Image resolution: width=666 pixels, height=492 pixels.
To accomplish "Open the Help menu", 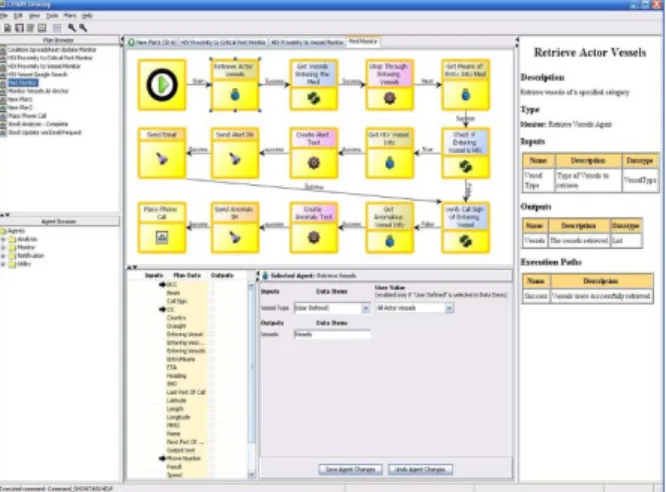I will [x=87, y=16].
